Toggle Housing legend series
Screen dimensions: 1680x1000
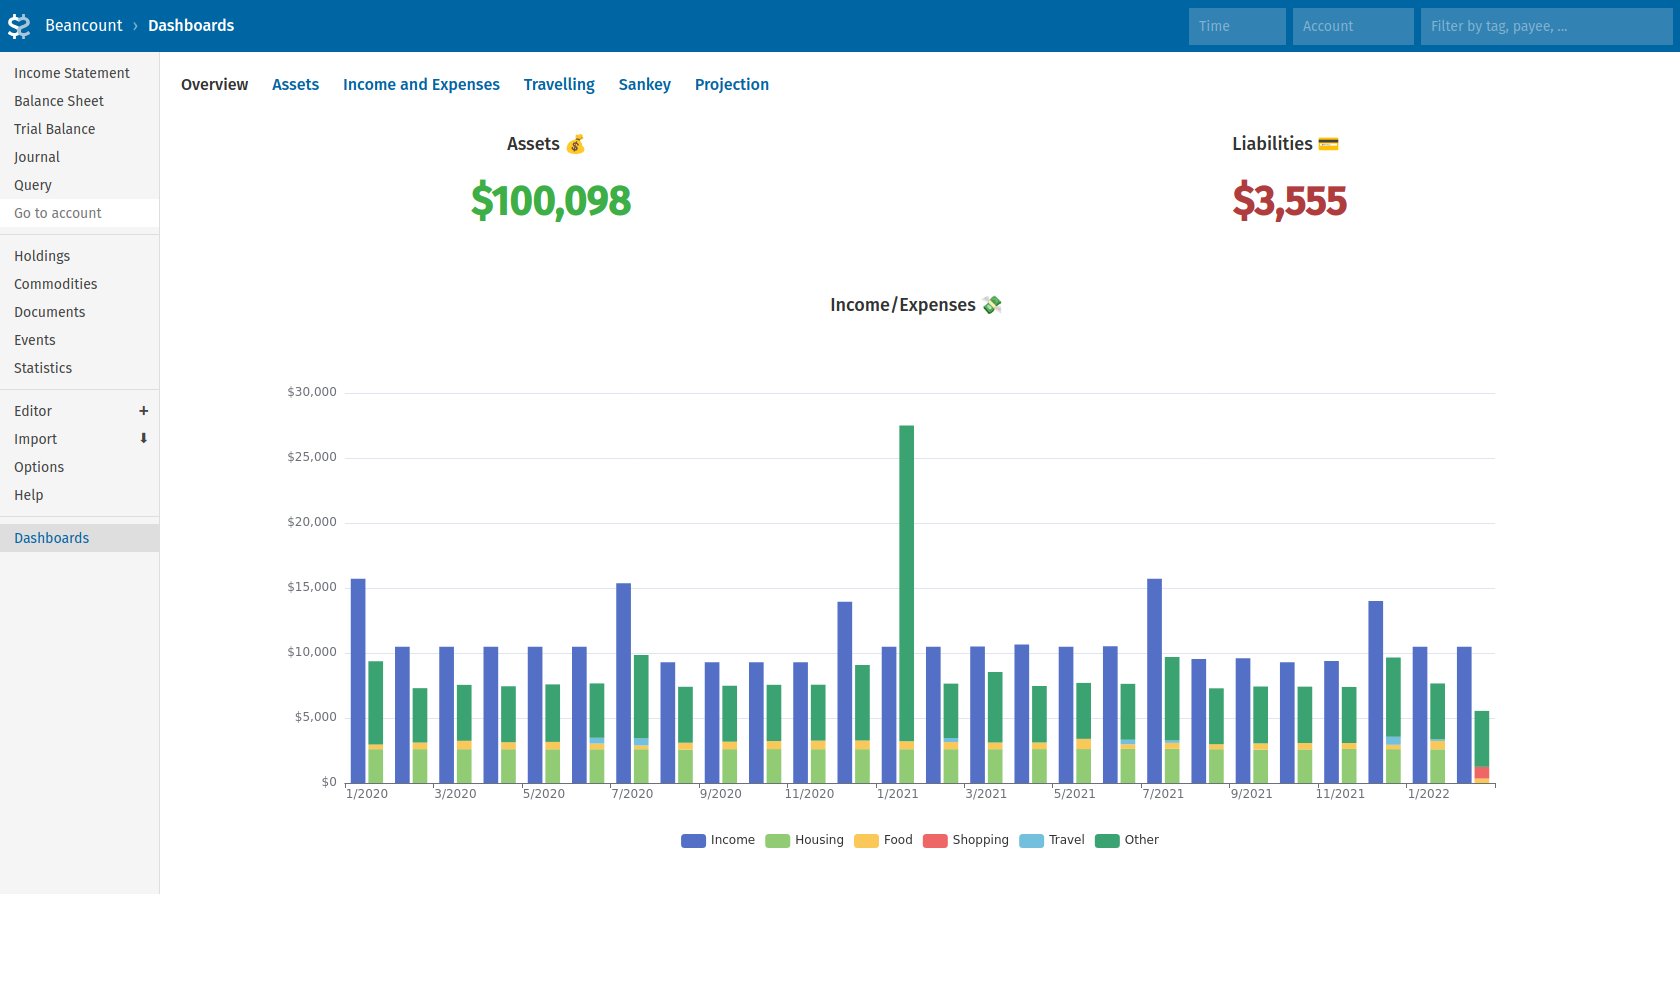pos(805,840)
